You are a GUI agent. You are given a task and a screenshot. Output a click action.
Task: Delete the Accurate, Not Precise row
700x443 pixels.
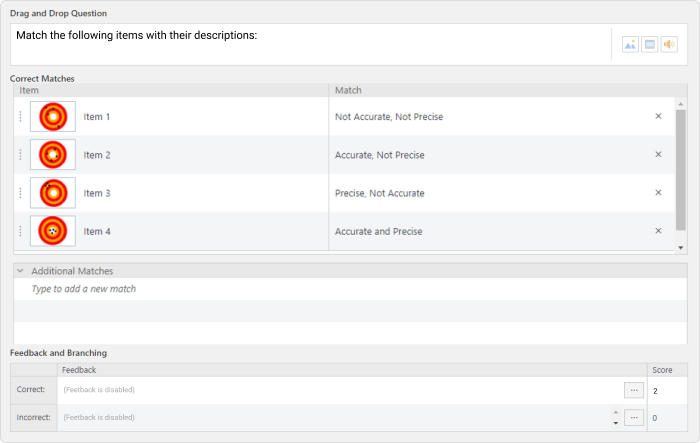(x=658, y=155)
